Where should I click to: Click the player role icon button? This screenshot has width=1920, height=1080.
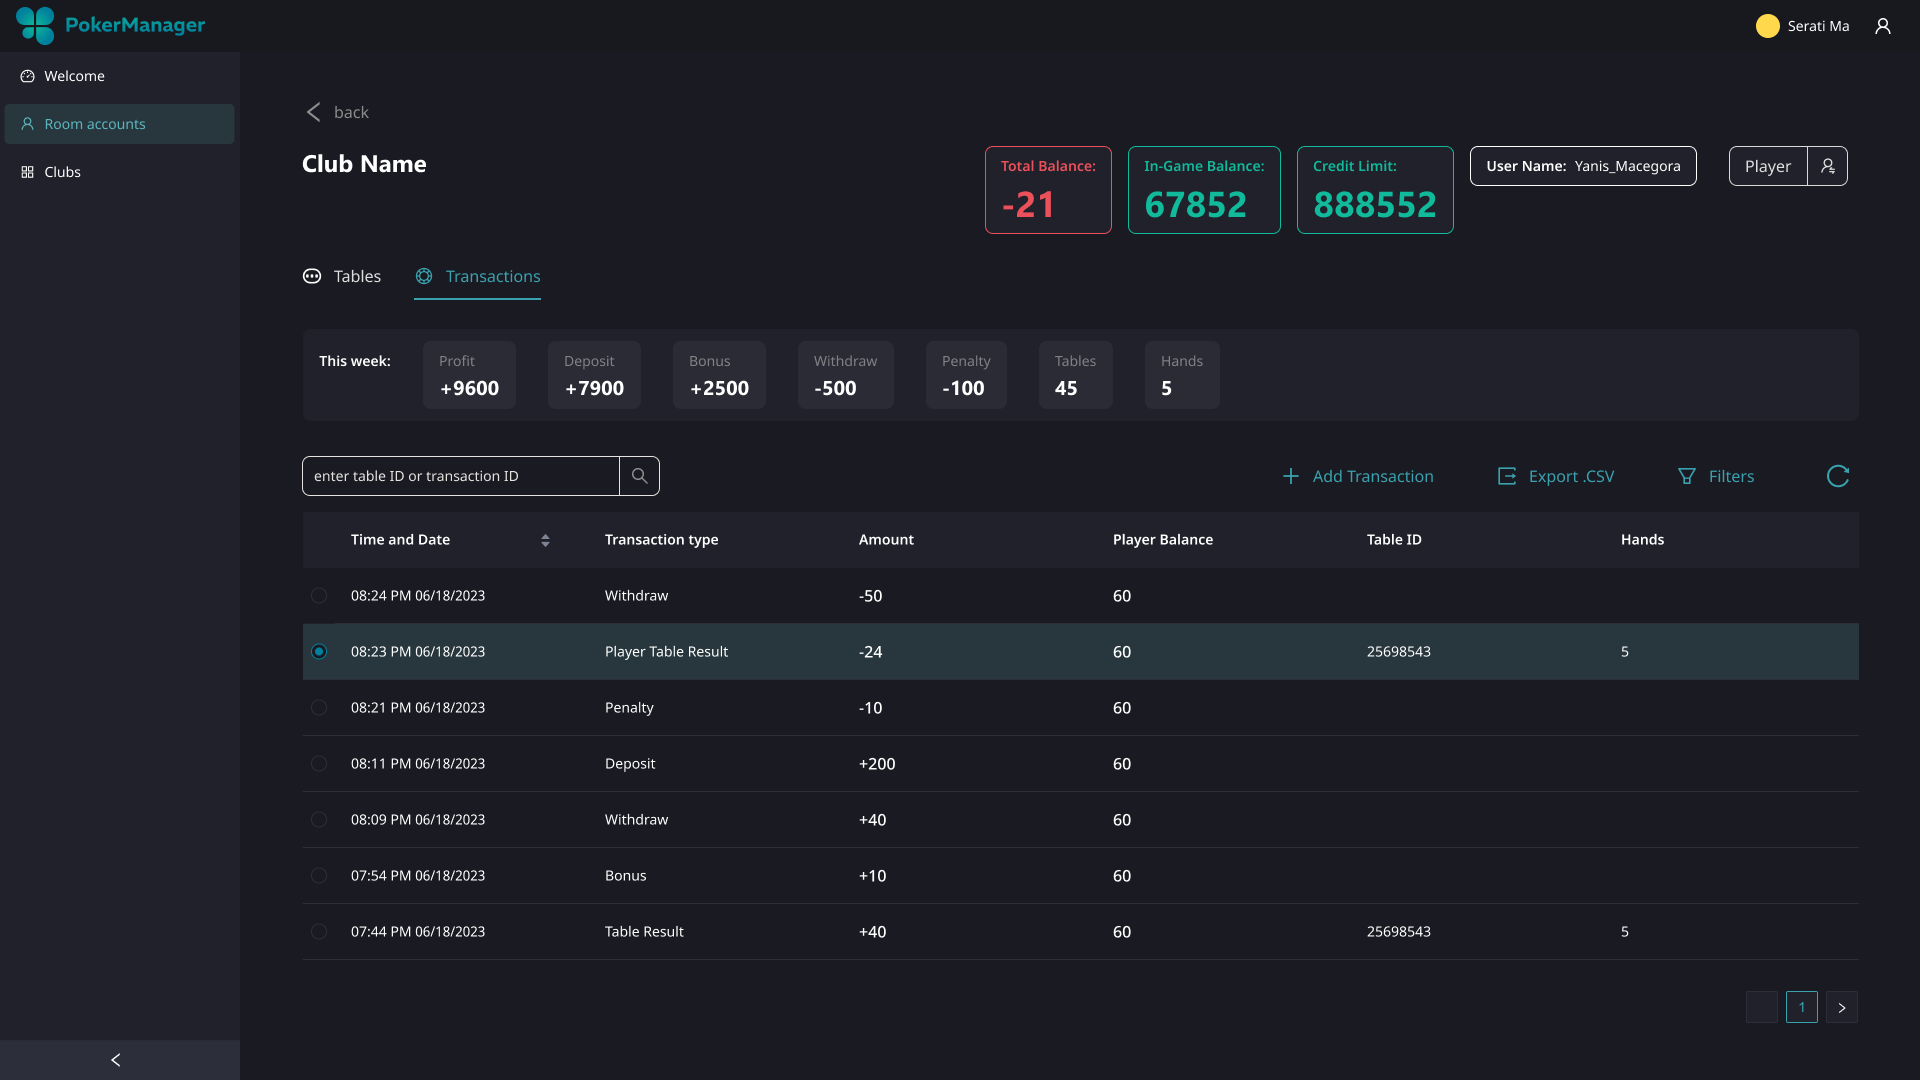click(x=1827, y=166)
